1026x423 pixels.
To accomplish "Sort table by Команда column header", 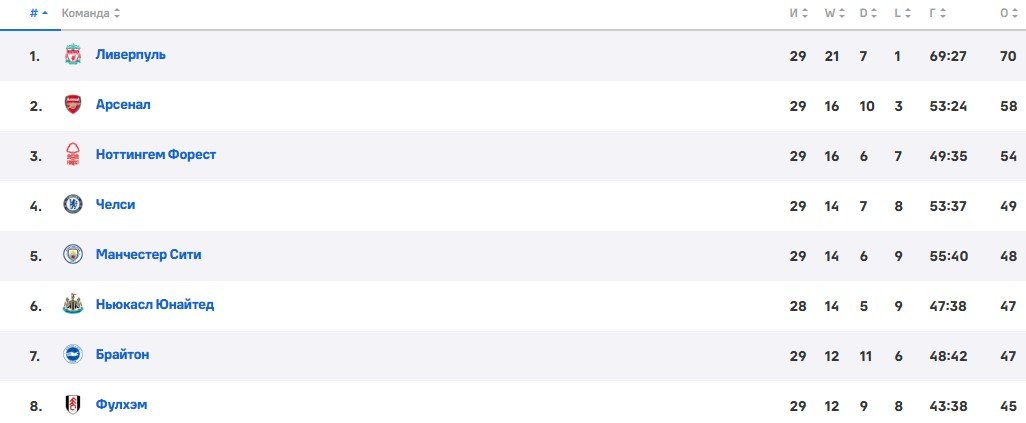I will pyautogui.click(x=90, y=14).
